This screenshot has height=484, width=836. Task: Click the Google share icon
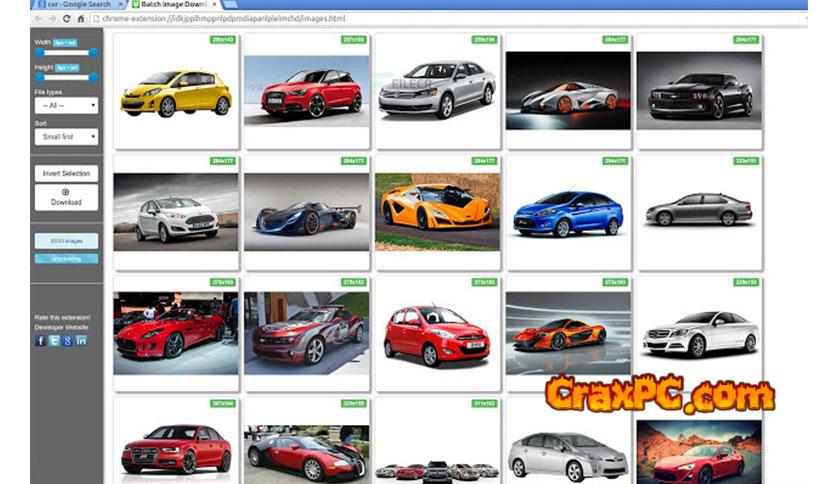pyautogui.click(x=67, y=341)
